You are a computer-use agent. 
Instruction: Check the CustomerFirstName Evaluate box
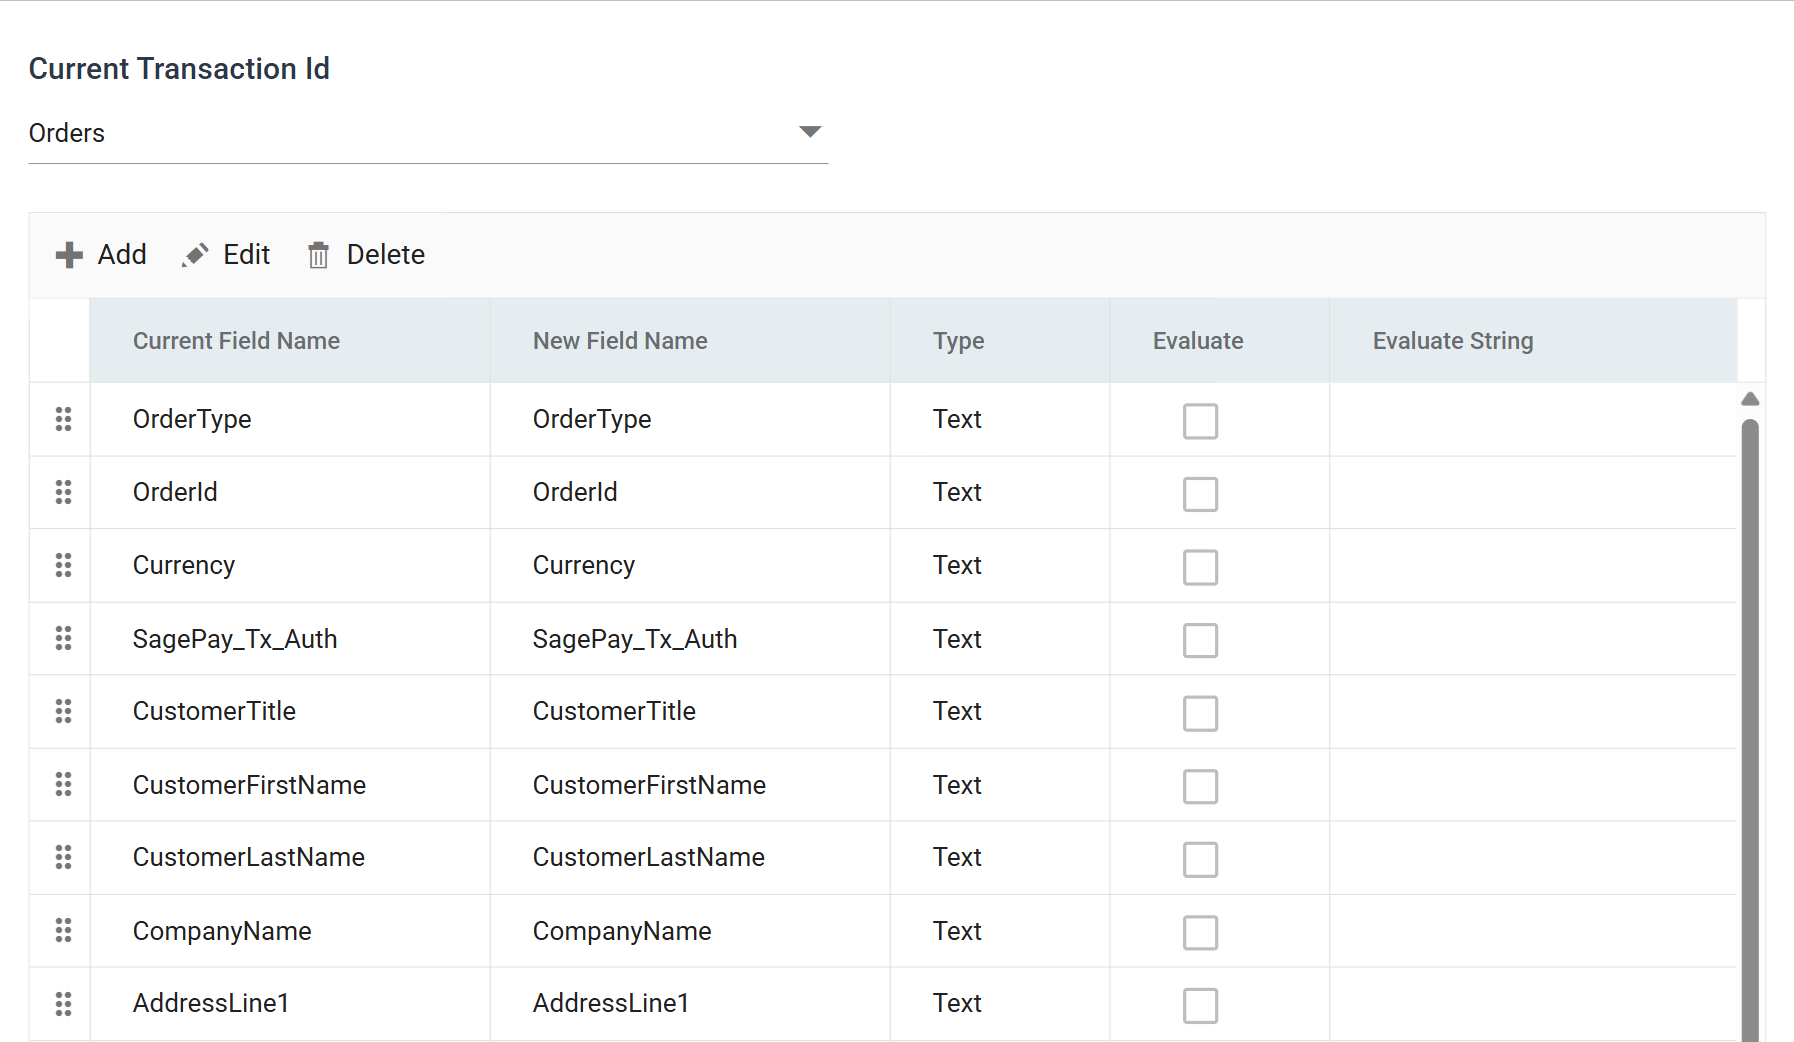click(x=1200, y=786)
